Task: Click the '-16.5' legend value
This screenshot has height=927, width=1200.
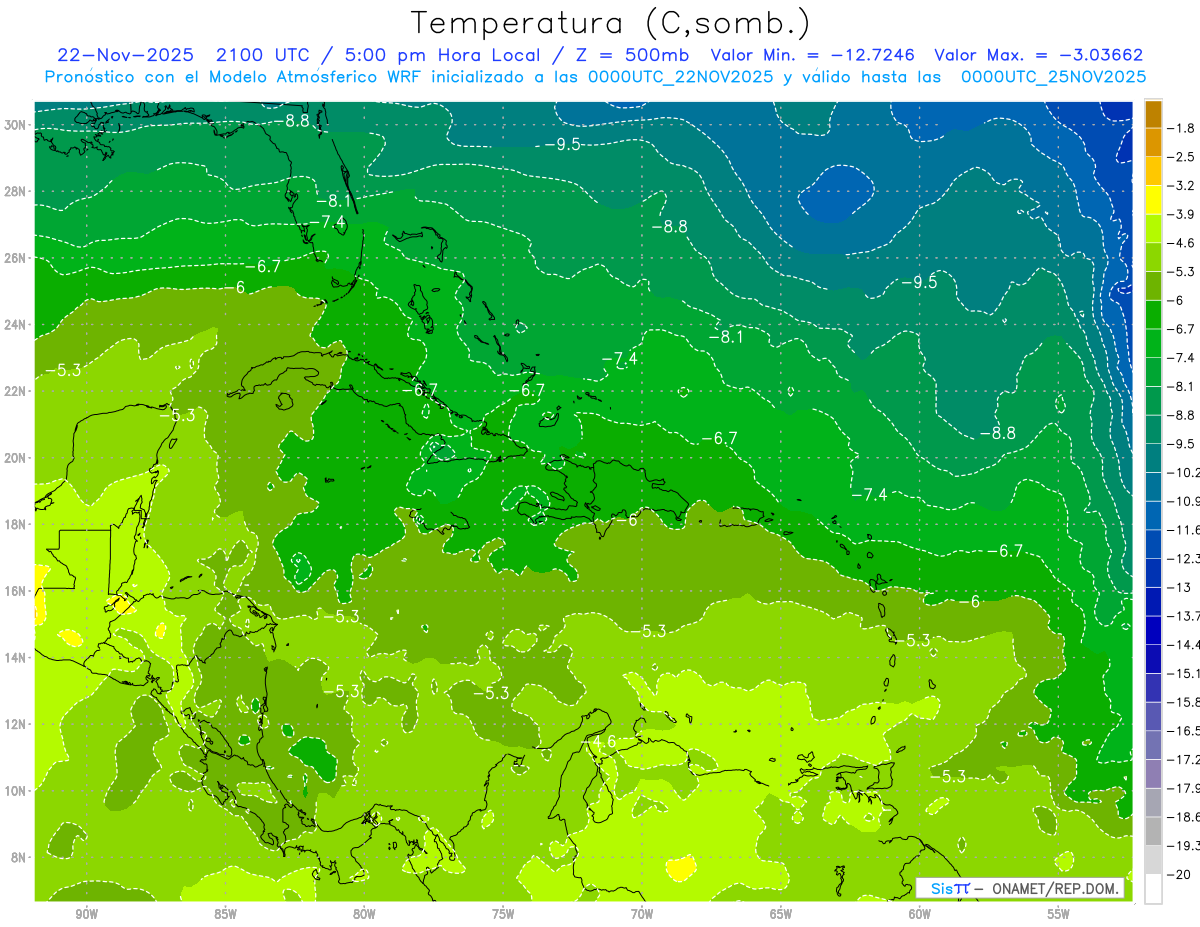Action: click(1182, 731)
